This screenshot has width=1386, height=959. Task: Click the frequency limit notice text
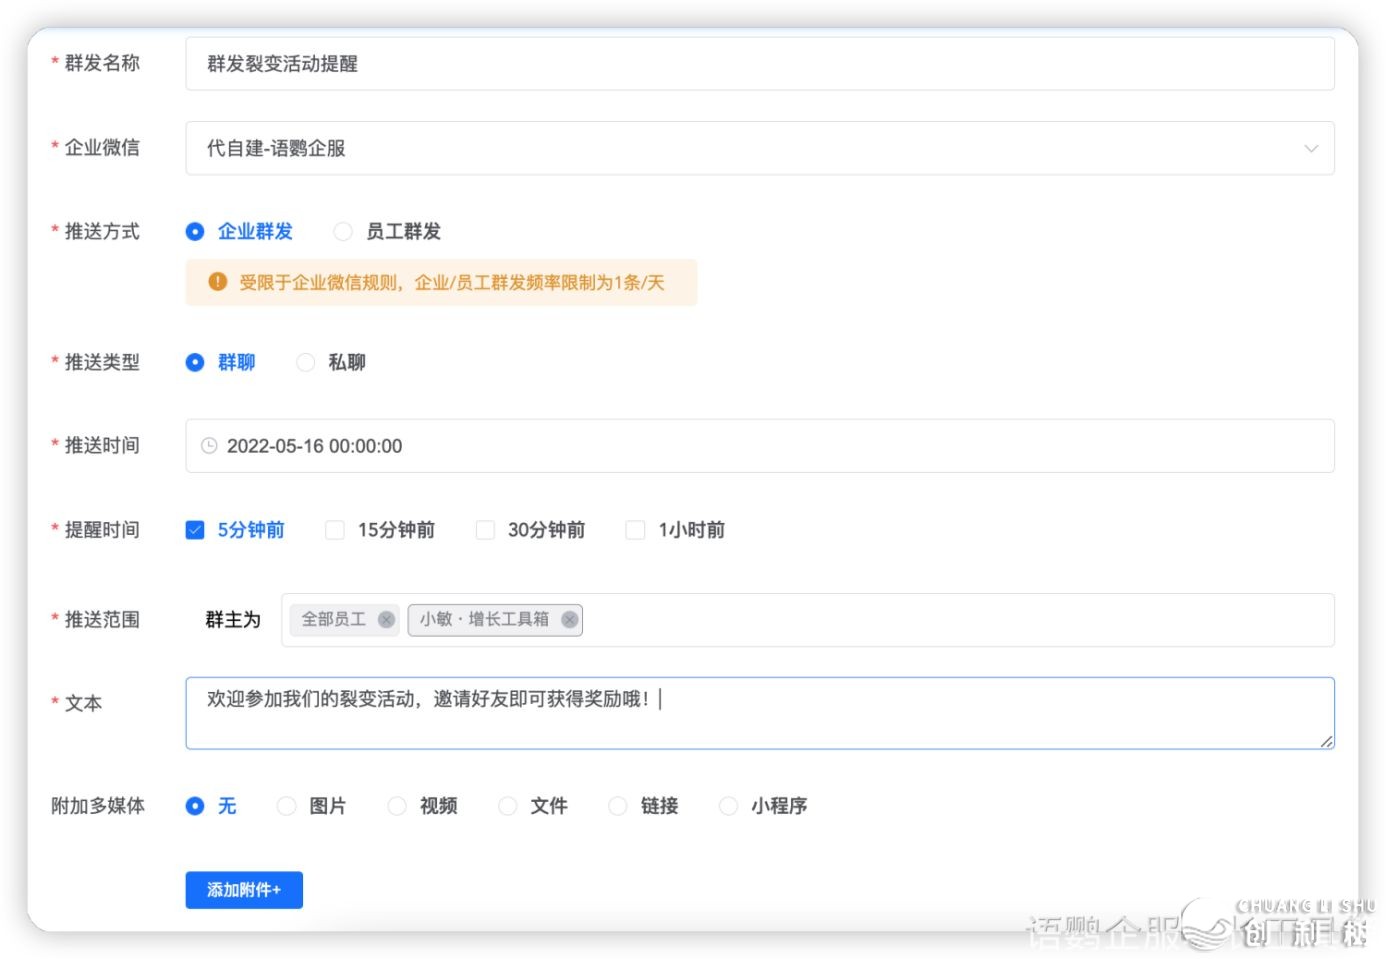click(452, 283)
